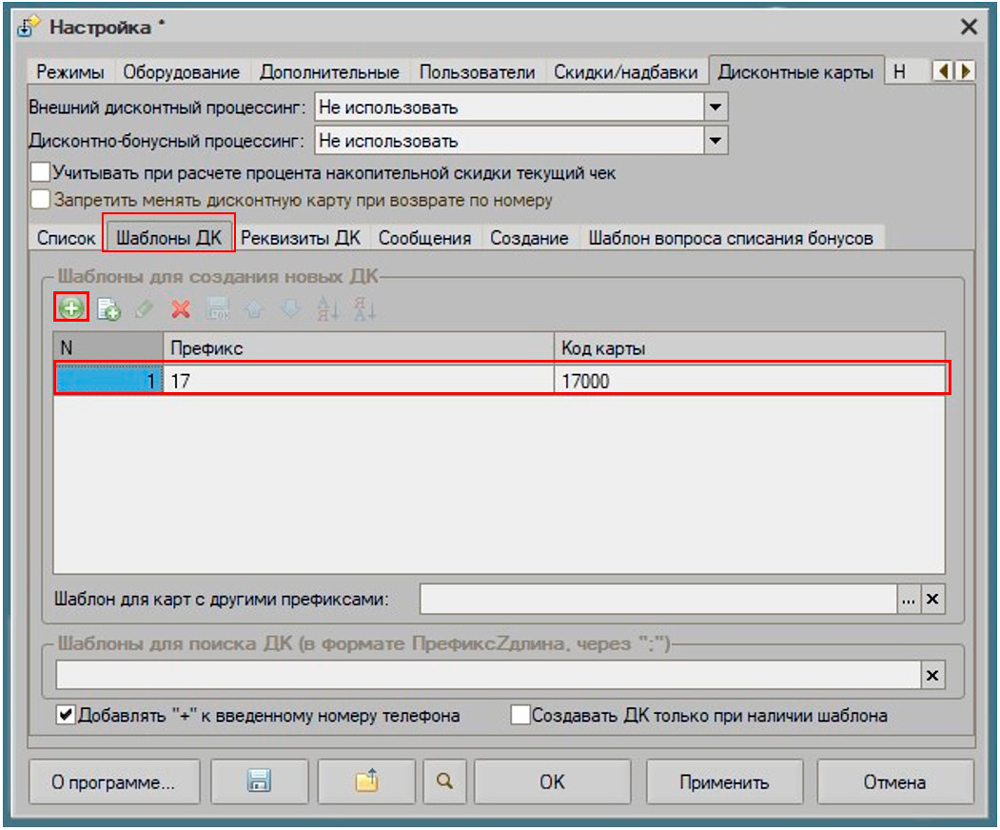This screenshot has height=830, width=1000.
Task: Switch to 'Реквизиты ДК' tab
Action: (300, 238)
